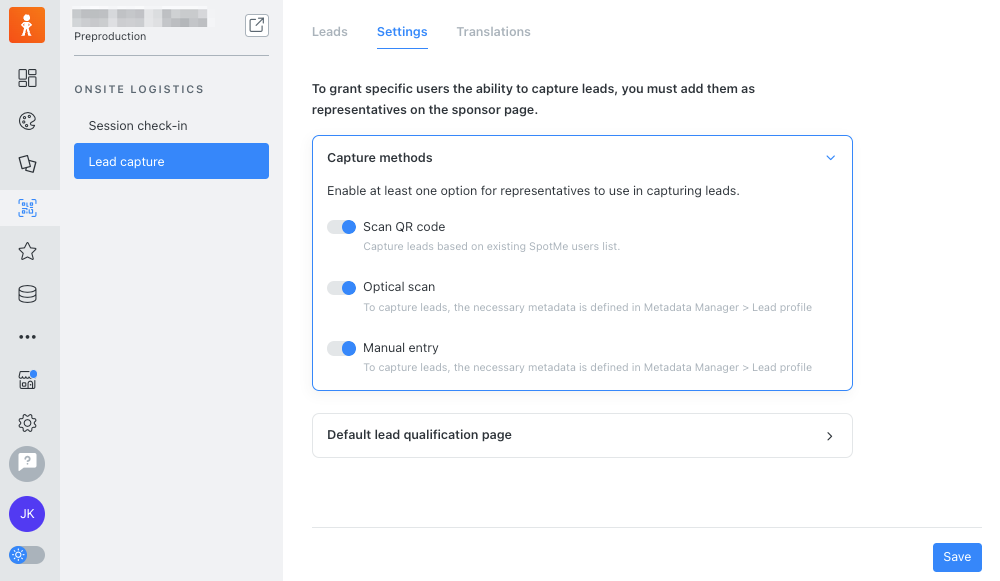The width and height of the screenshot is (1000, 581).
Task: Open the stacked cards icon in sidebar
Action: (27, 164)
